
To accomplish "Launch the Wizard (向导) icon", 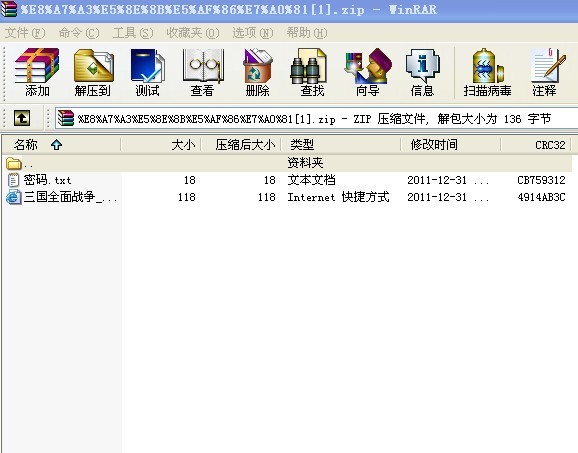I will 368,66.
